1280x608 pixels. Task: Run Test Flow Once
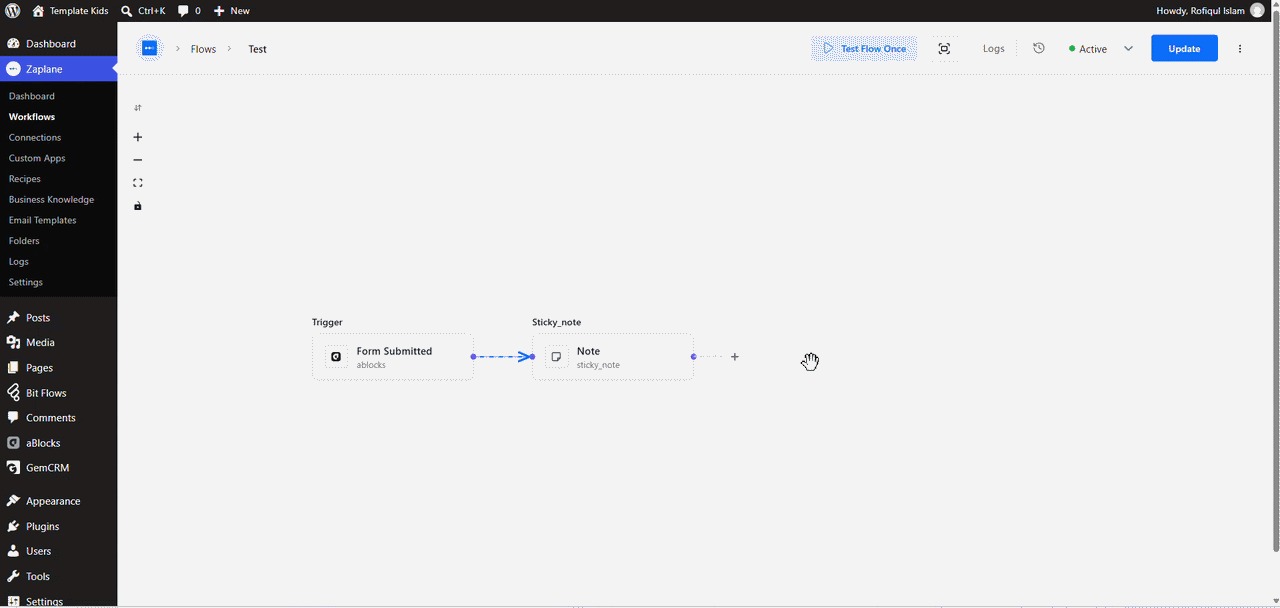point(864,48)
